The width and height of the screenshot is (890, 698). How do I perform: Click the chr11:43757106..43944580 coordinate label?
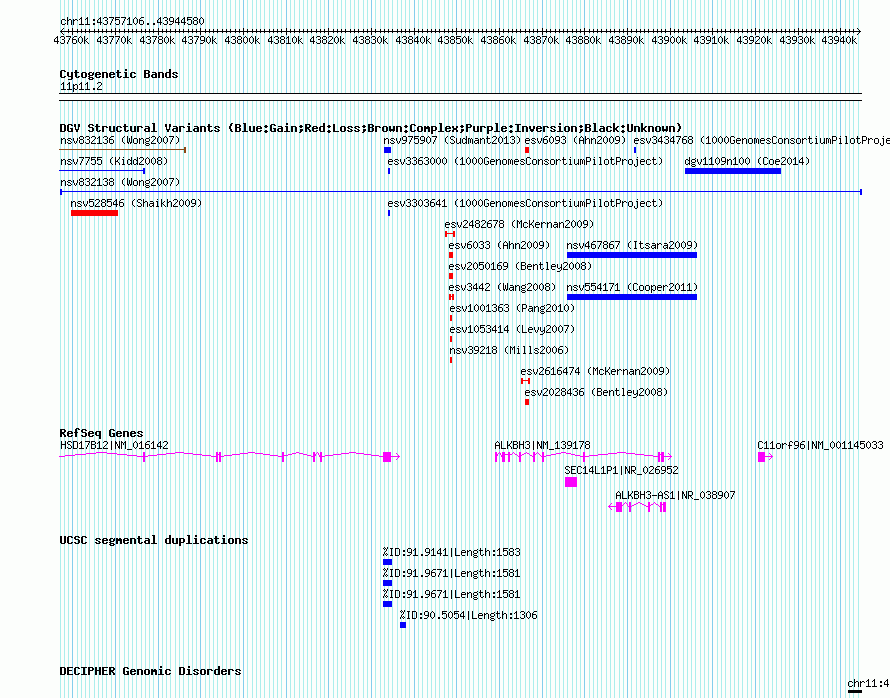click(132, 22)
